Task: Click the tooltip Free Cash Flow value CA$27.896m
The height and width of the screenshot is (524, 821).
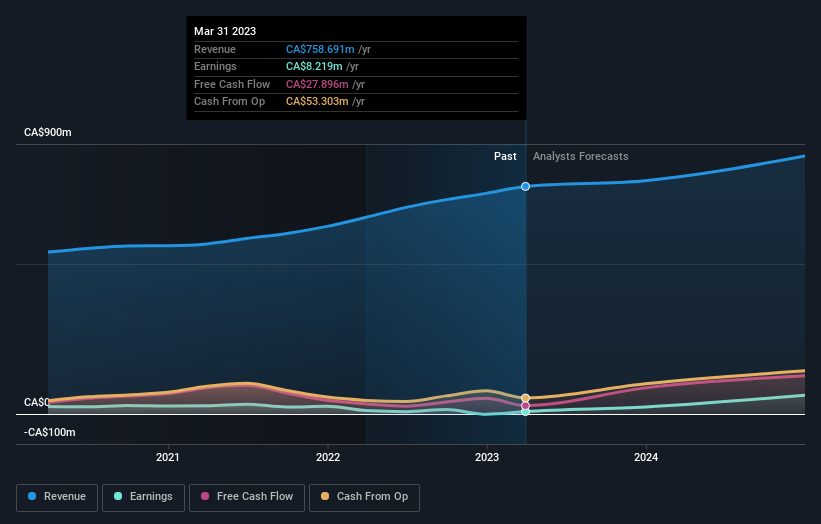Action: pyautogui.click(x=317, y=84)
